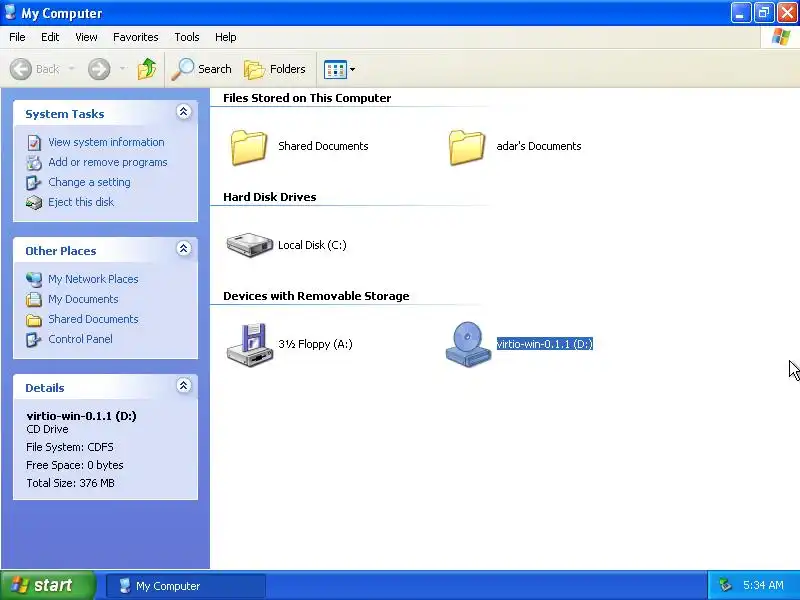Collapse the Details panel

point(184,385)
